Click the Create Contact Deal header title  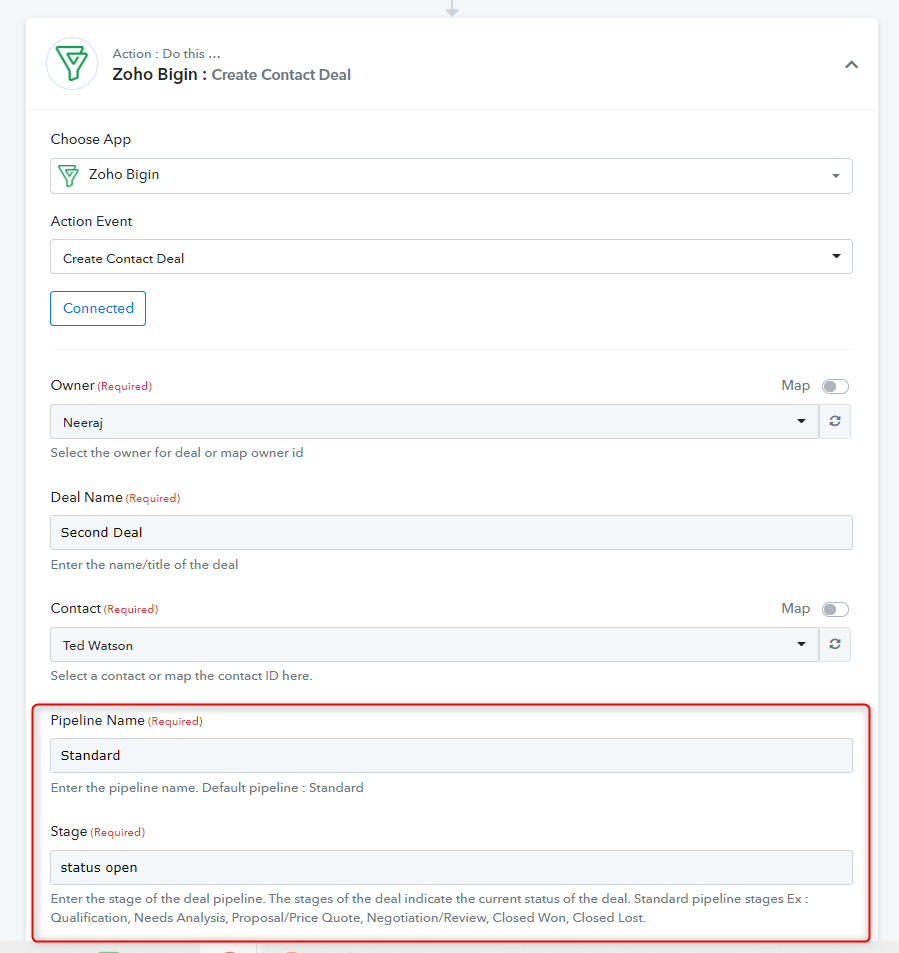(281, 75)
